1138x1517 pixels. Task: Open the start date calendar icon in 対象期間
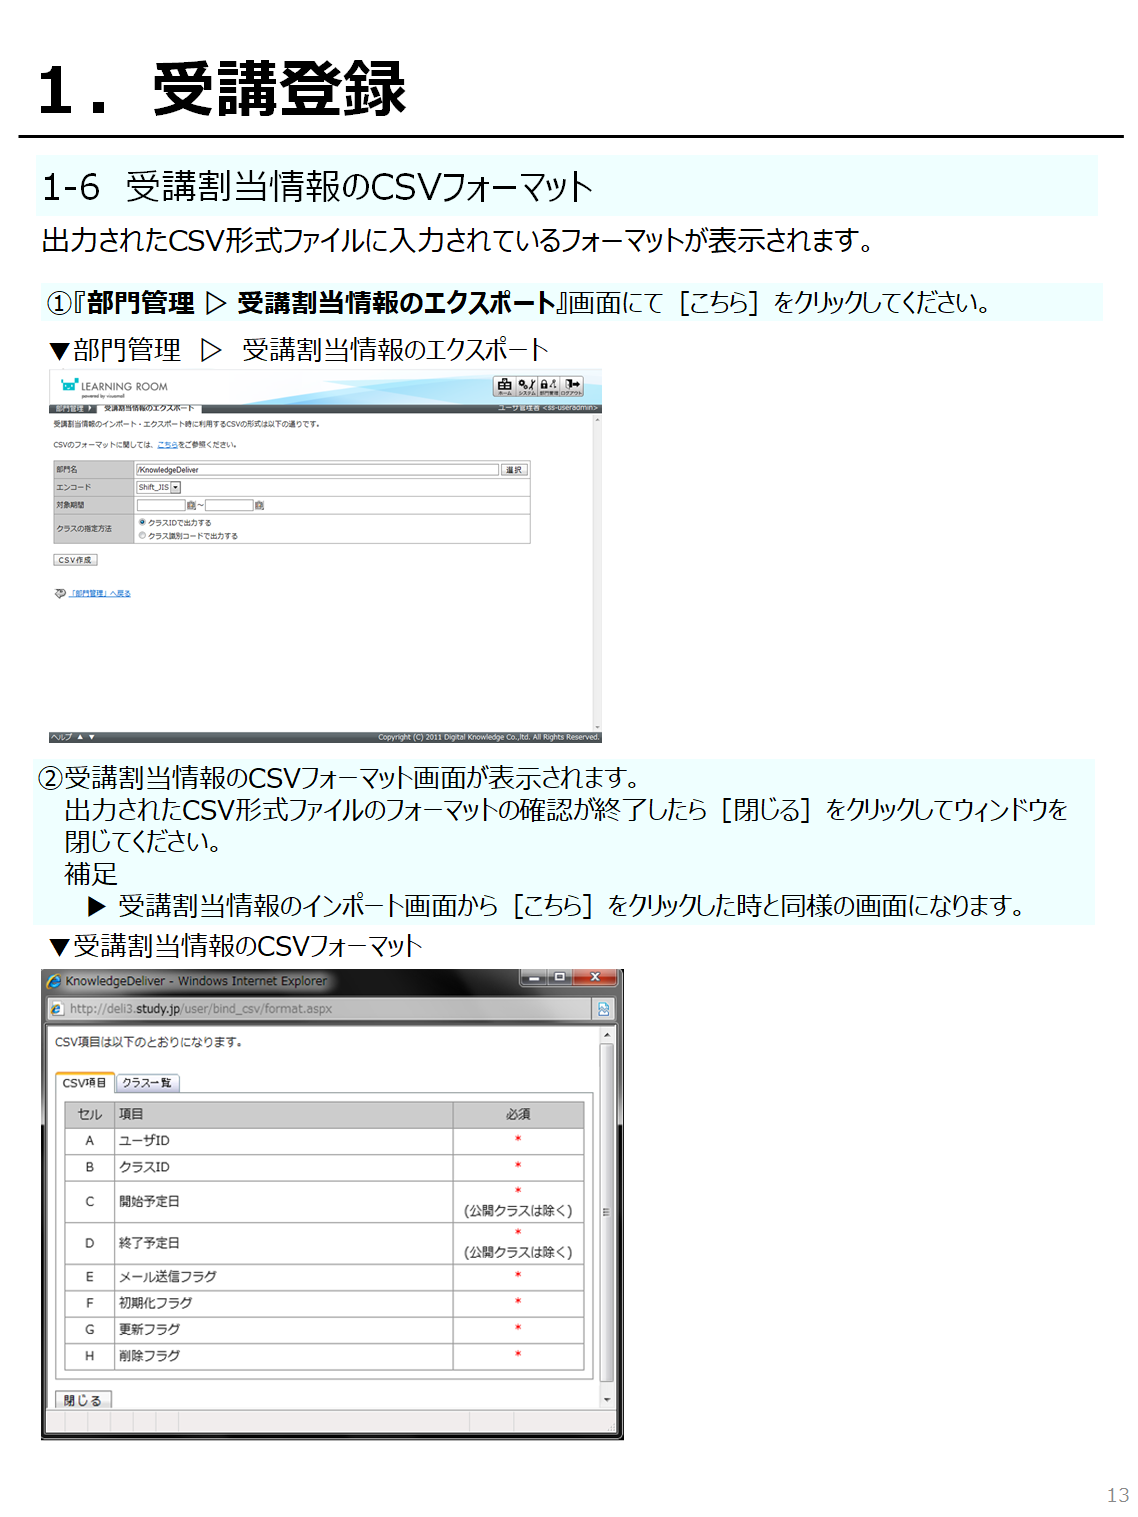(x=191, y=506)
